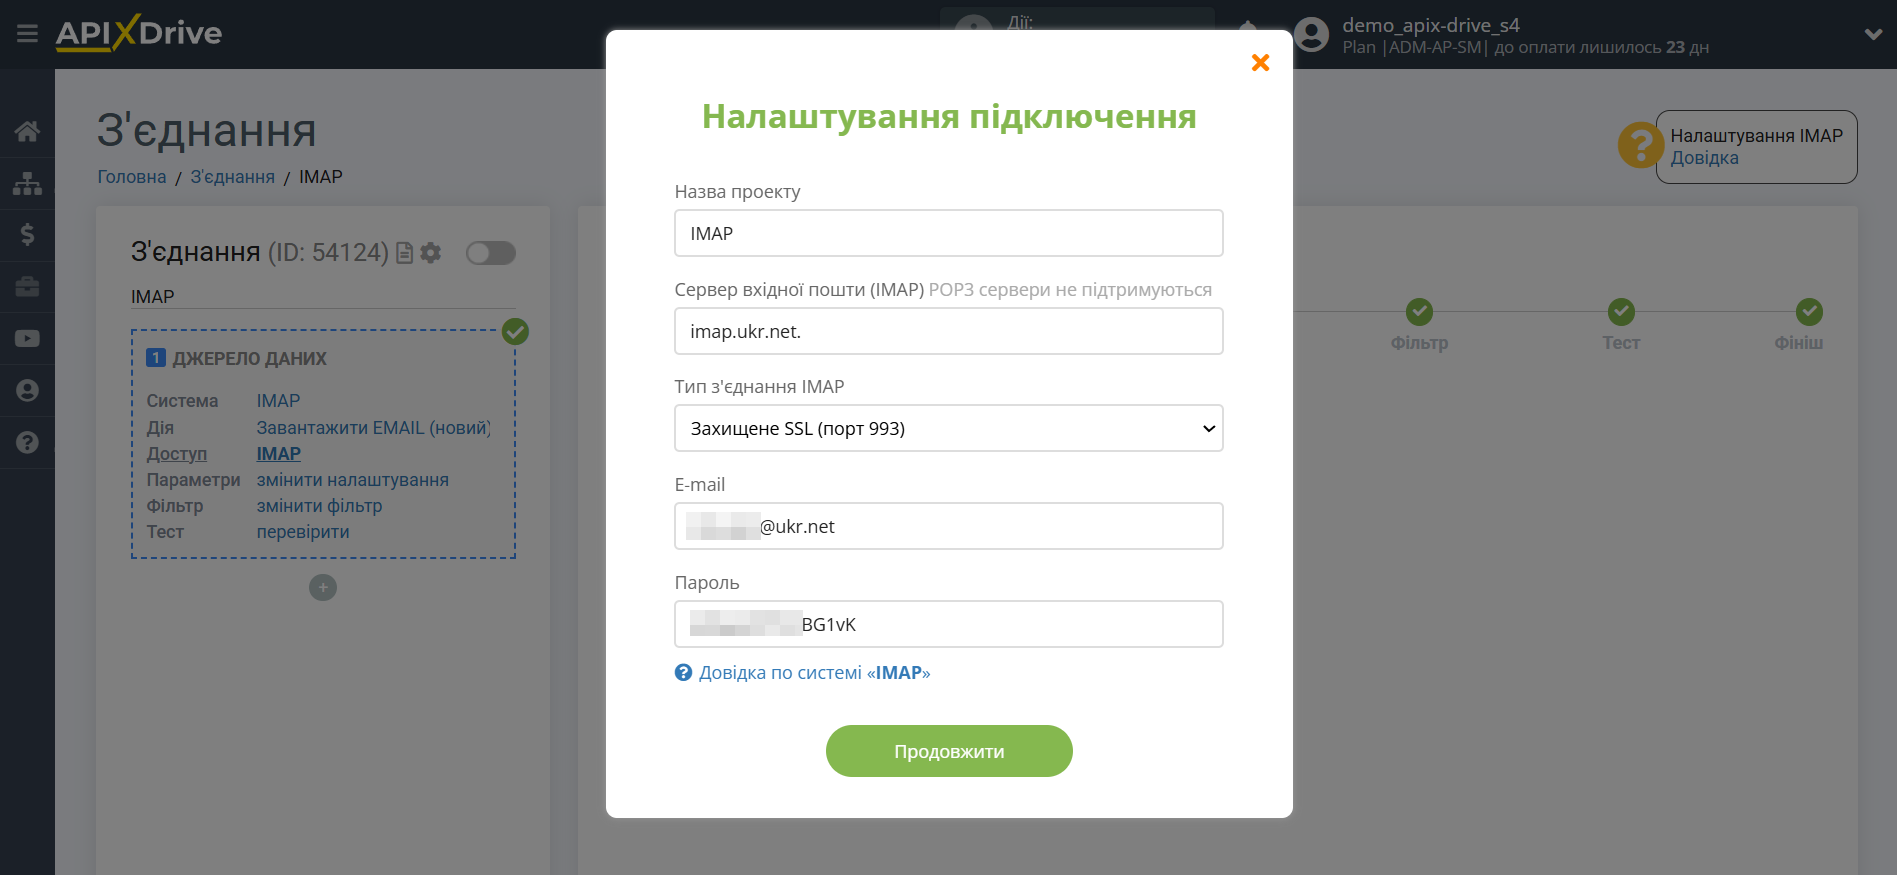Open the billing dollar sidebar icon

click(x=27, y=235)
